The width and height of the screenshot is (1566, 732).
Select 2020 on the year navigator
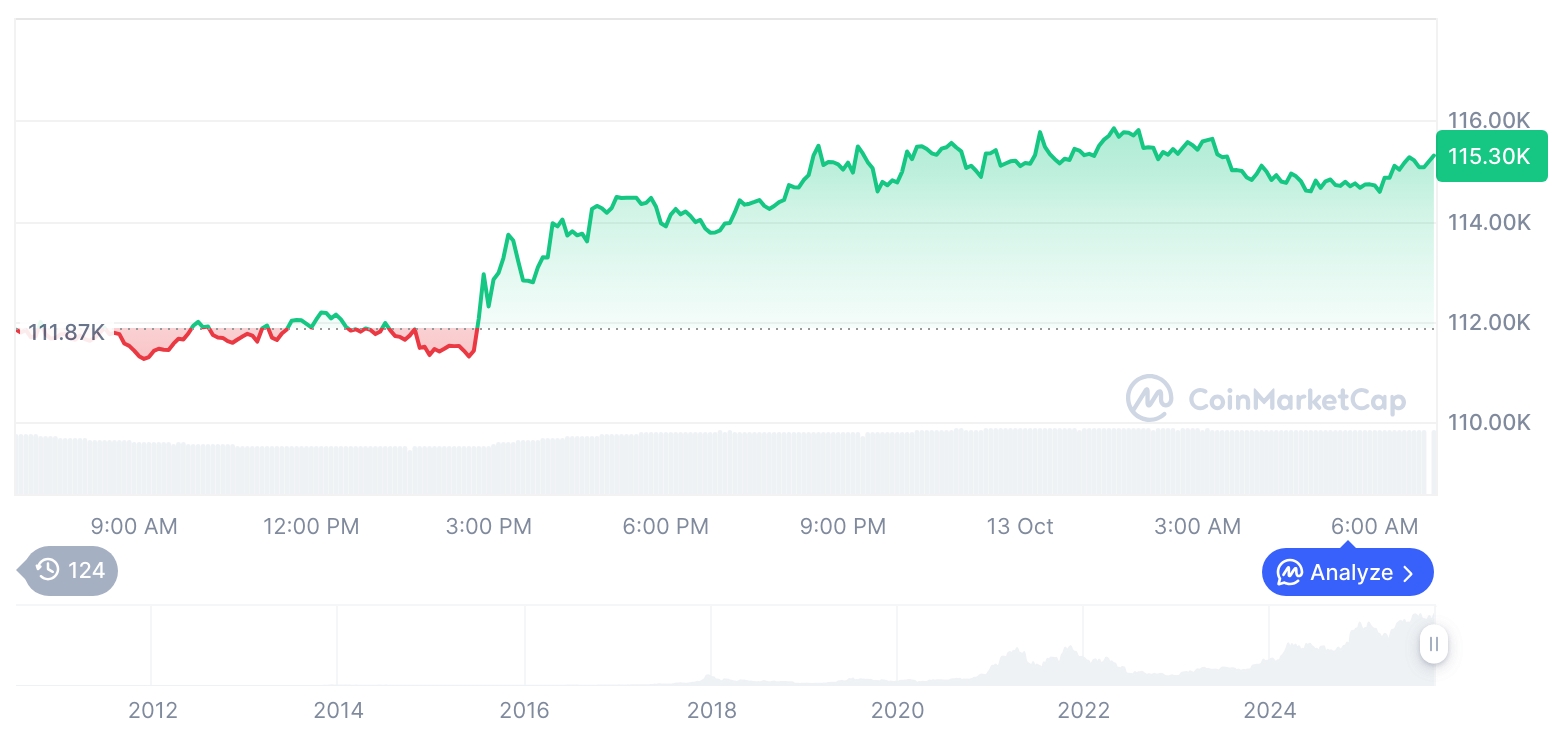pyautogui.click(x=898, y=711)
